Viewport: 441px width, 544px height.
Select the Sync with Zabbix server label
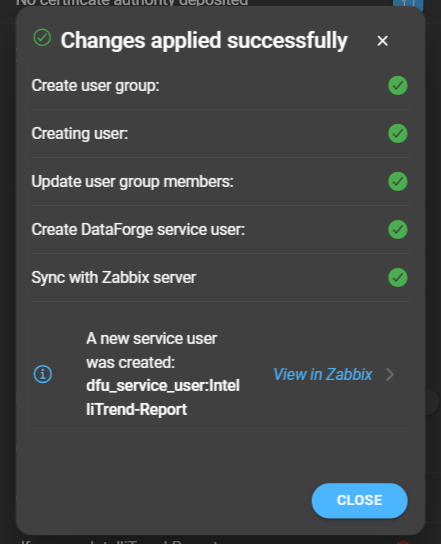114,278
